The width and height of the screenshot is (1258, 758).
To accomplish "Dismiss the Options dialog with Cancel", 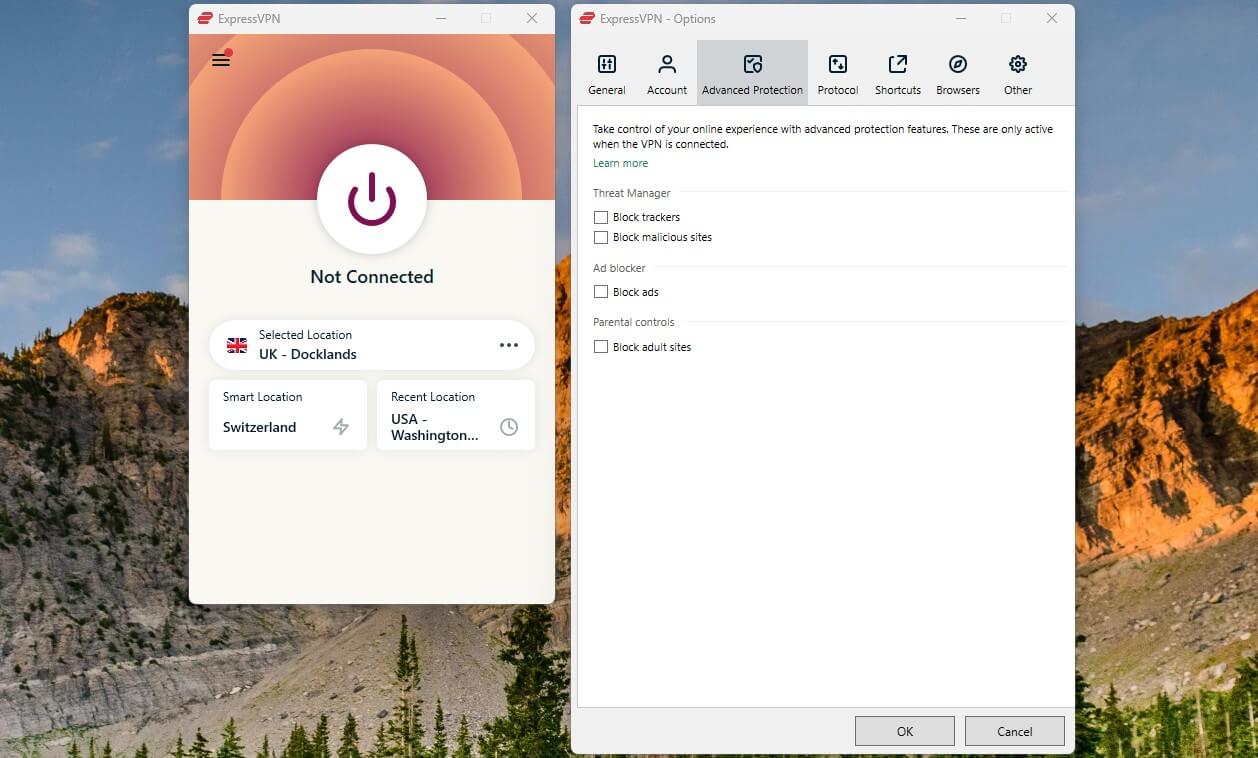I will 1014,730.
